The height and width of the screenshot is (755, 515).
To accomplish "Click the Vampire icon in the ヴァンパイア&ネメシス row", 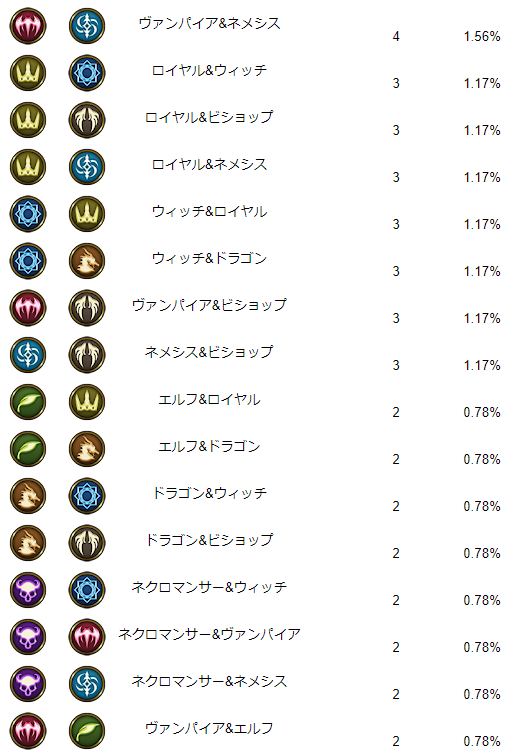I will [28, 26].
